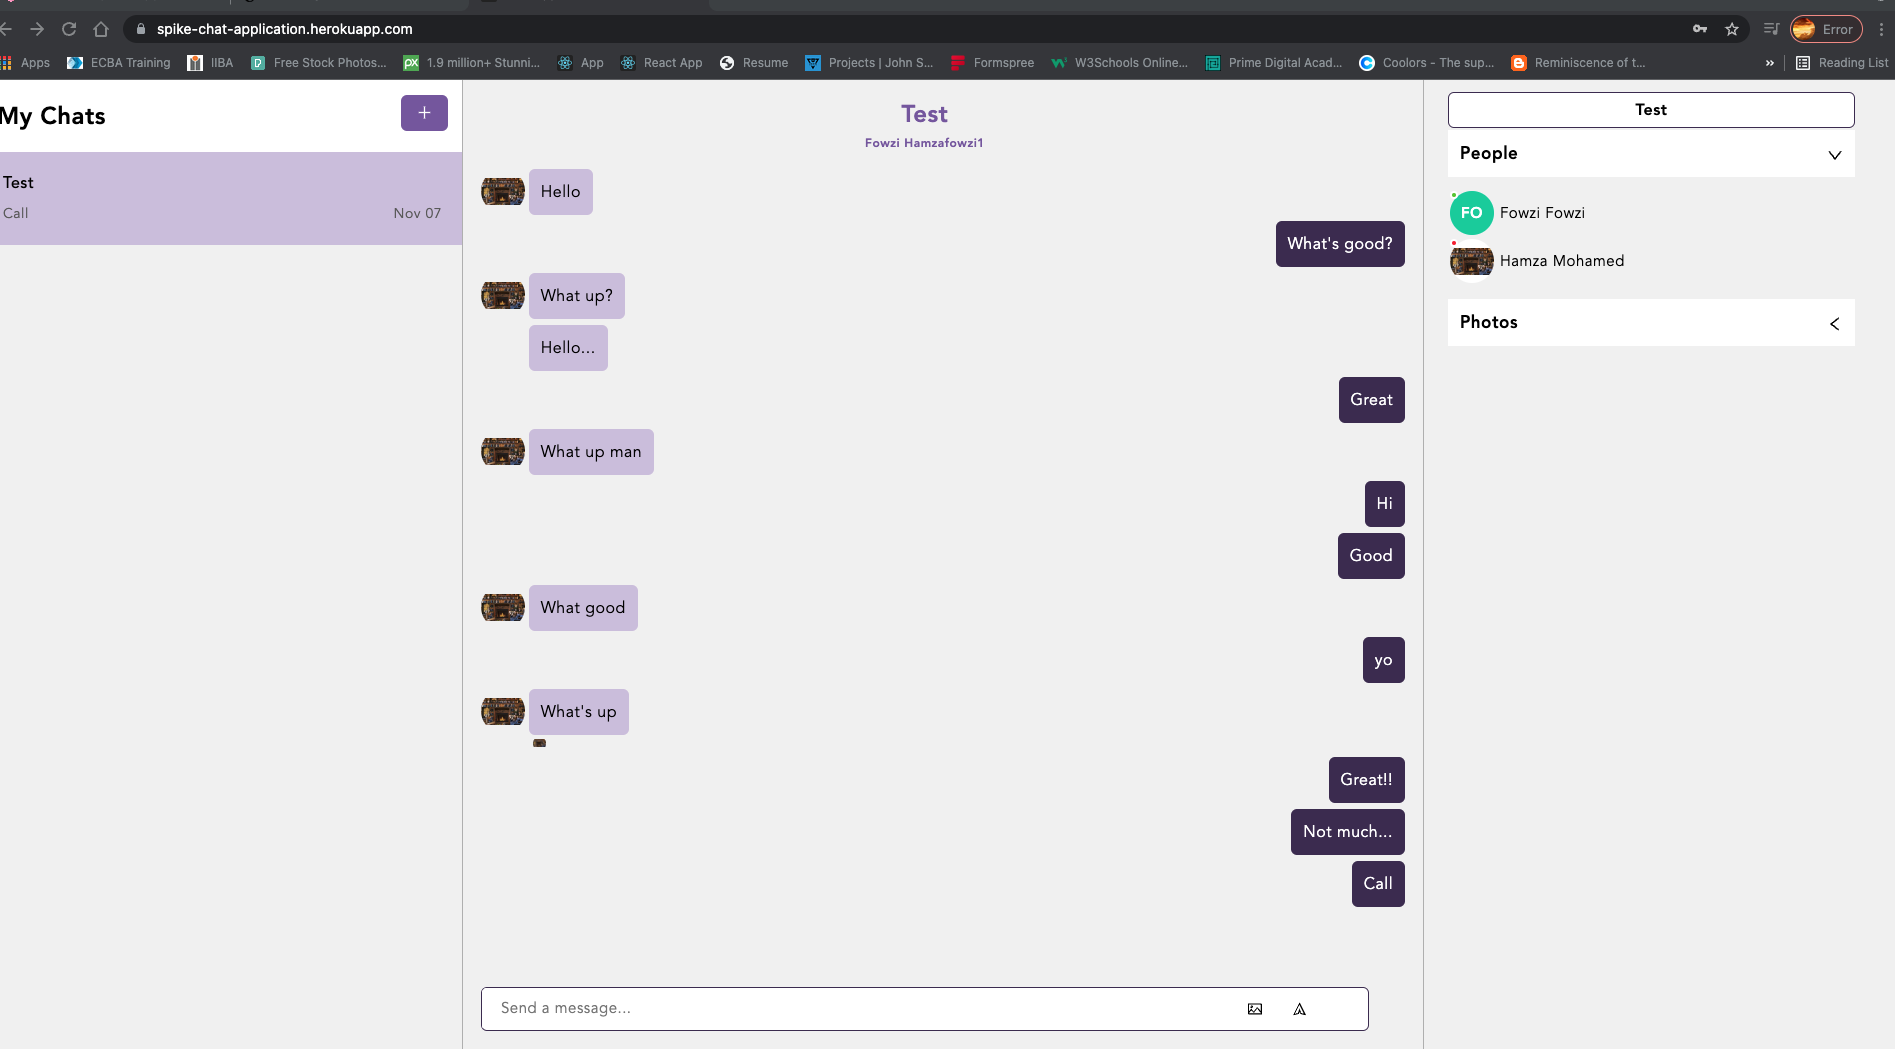Click the browser reload icon
This screenshot has width=1895, height=1049.
(x=69, y=29)
